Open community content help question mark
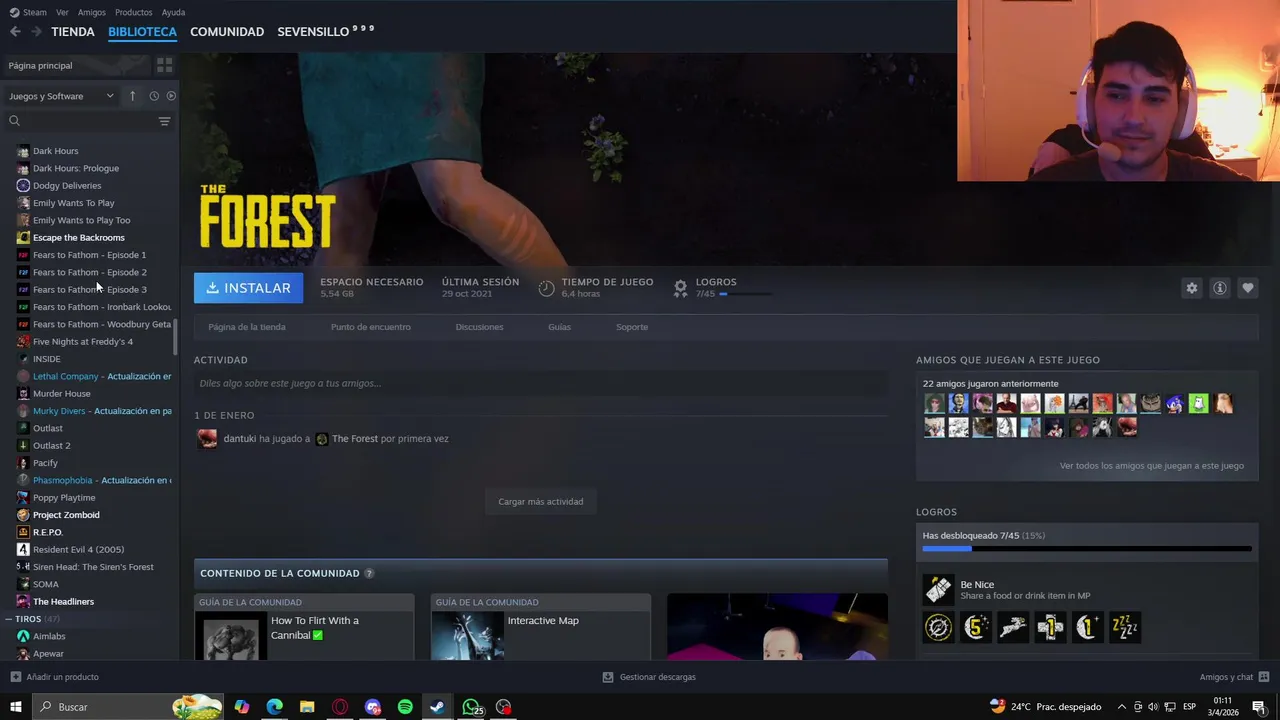The image size is (1280, 720). click(369, 573)
